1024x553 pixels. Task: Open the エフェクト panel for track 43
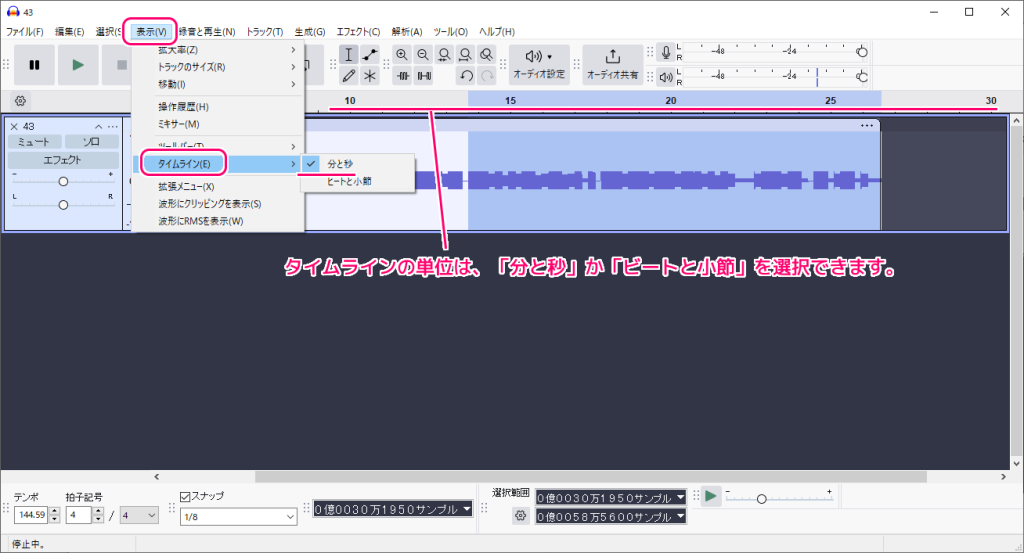pyautogui.click(x=63, y=160)
